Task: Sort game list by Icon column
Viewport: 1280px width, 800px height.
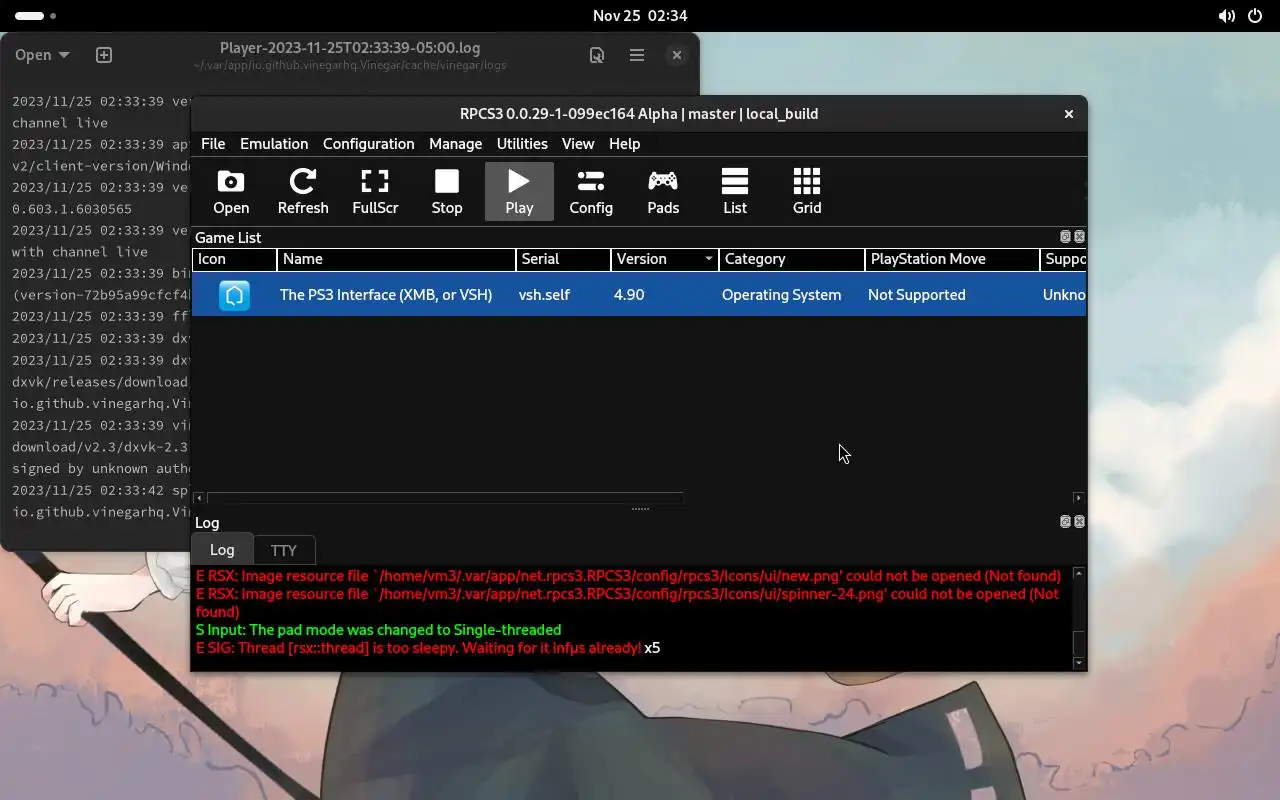Action: coord(235,259)
